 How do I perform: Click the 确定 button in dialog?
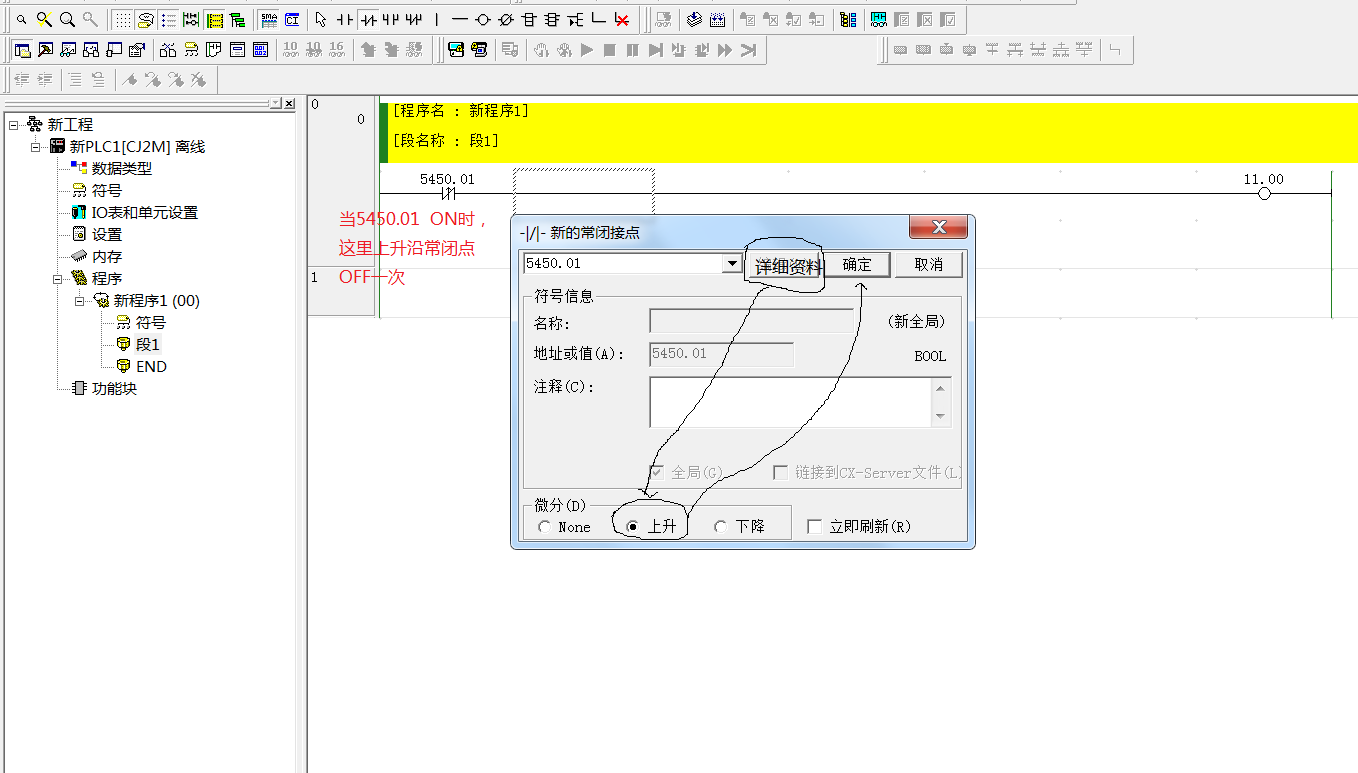click(x=857, y=265)
